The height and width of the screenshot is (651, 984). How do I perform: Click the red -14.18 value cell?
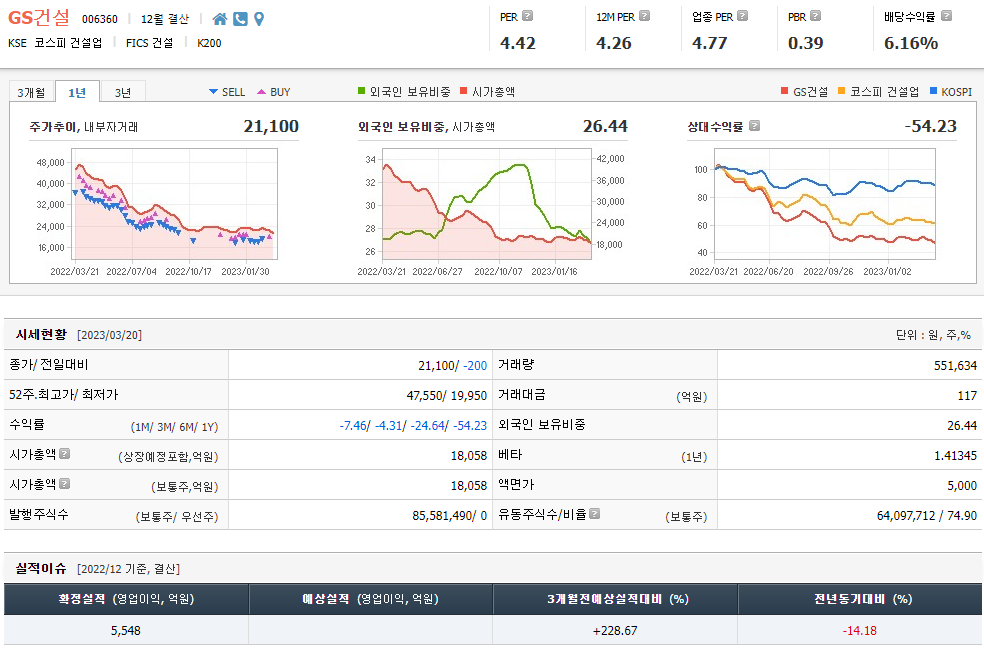(859, 630)
